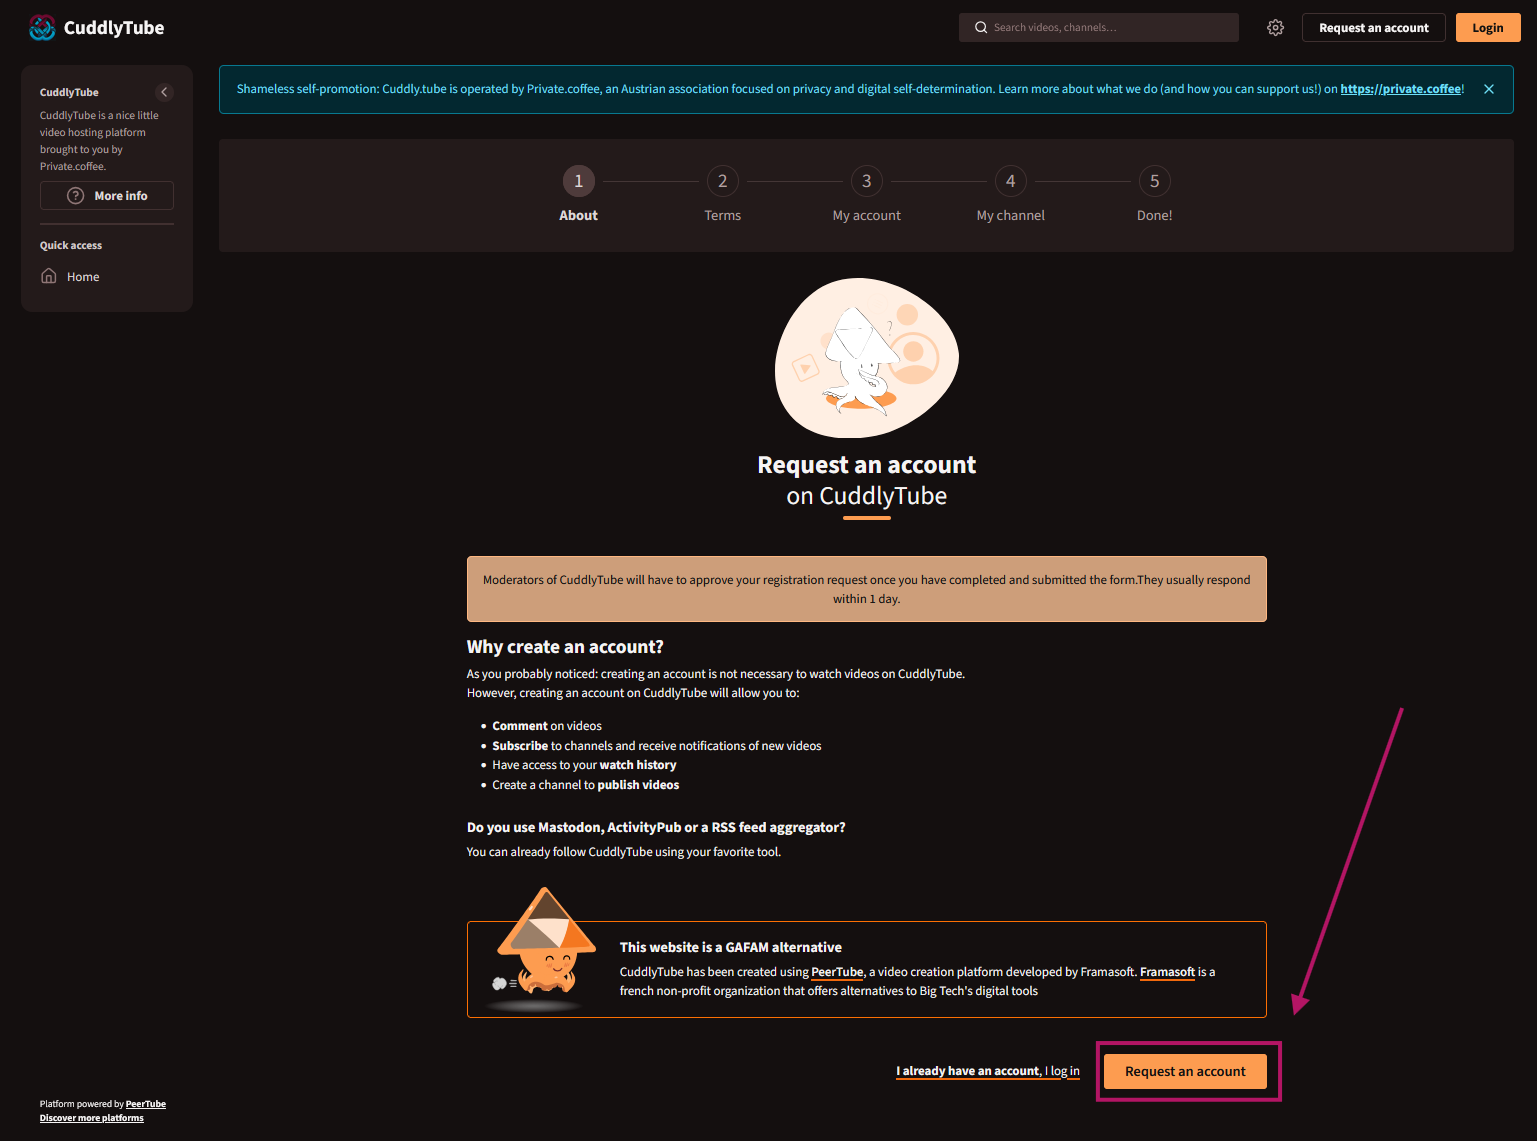Select step 1 About in the stepper
The width and height of the screenshot is (1537, 1141).
click(578, 182)
